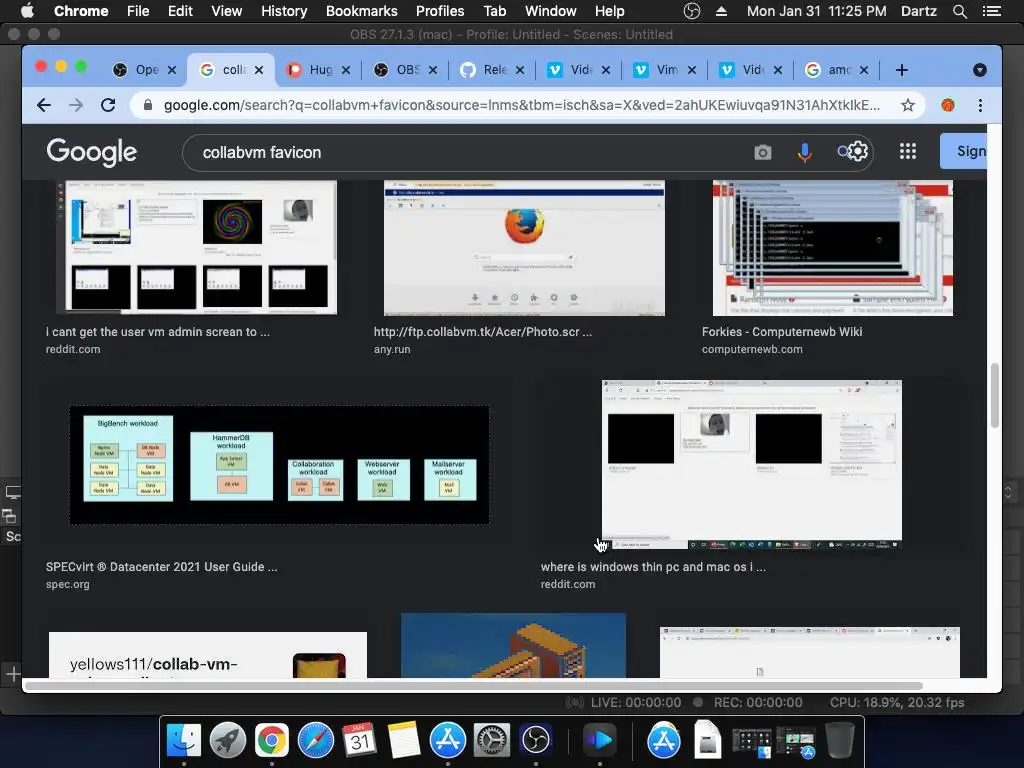Click the Chrome address bar URL
Screen dimensions: 1024x768
[x=521, y=105]
